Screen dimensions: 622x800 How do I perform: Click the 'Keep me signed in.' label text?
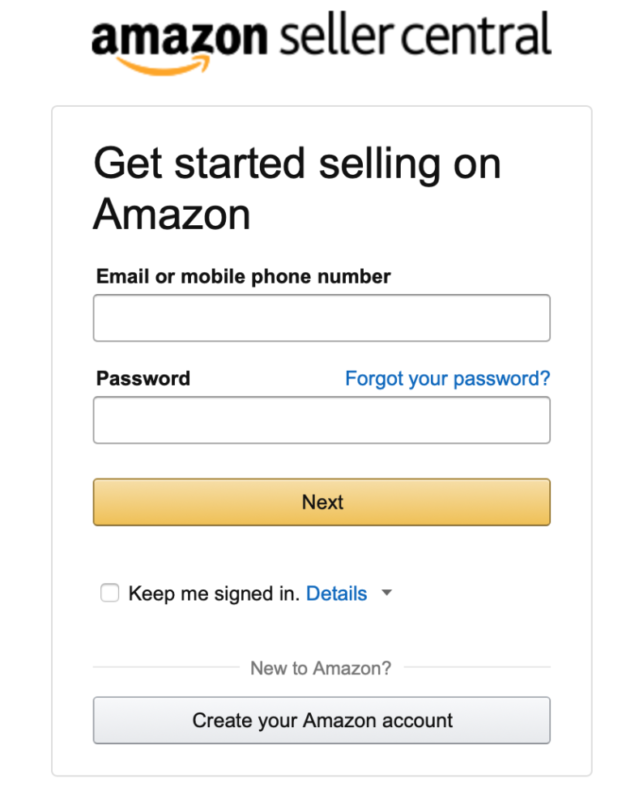214,593
